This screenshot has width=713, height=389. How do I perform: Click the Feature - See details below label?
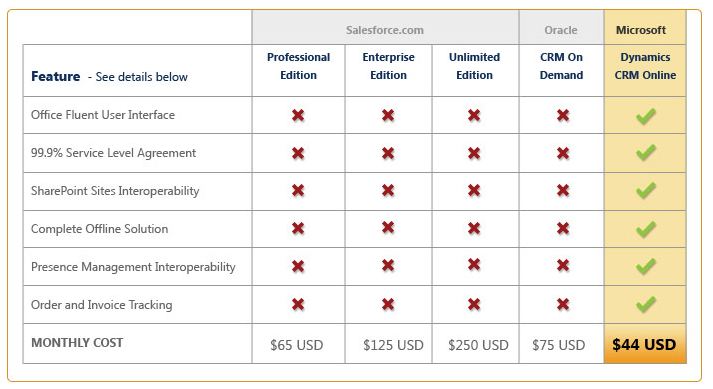click(109, 76)
